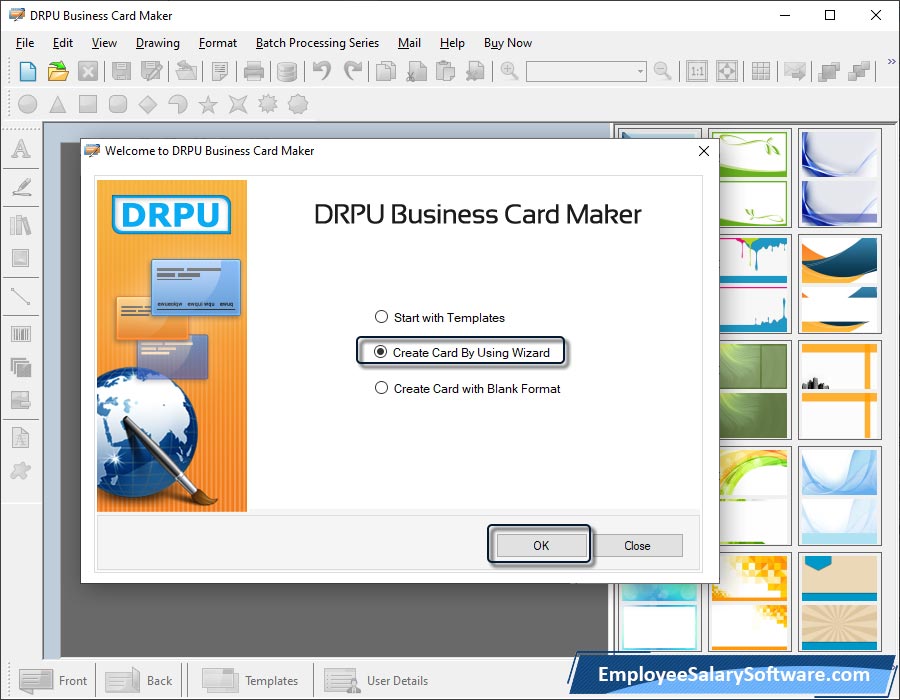The width and height of the screenshot is (900, 700).
Task: Select the five-point Star shape tool
Action: pyautogui.click(x=208, y=104)
